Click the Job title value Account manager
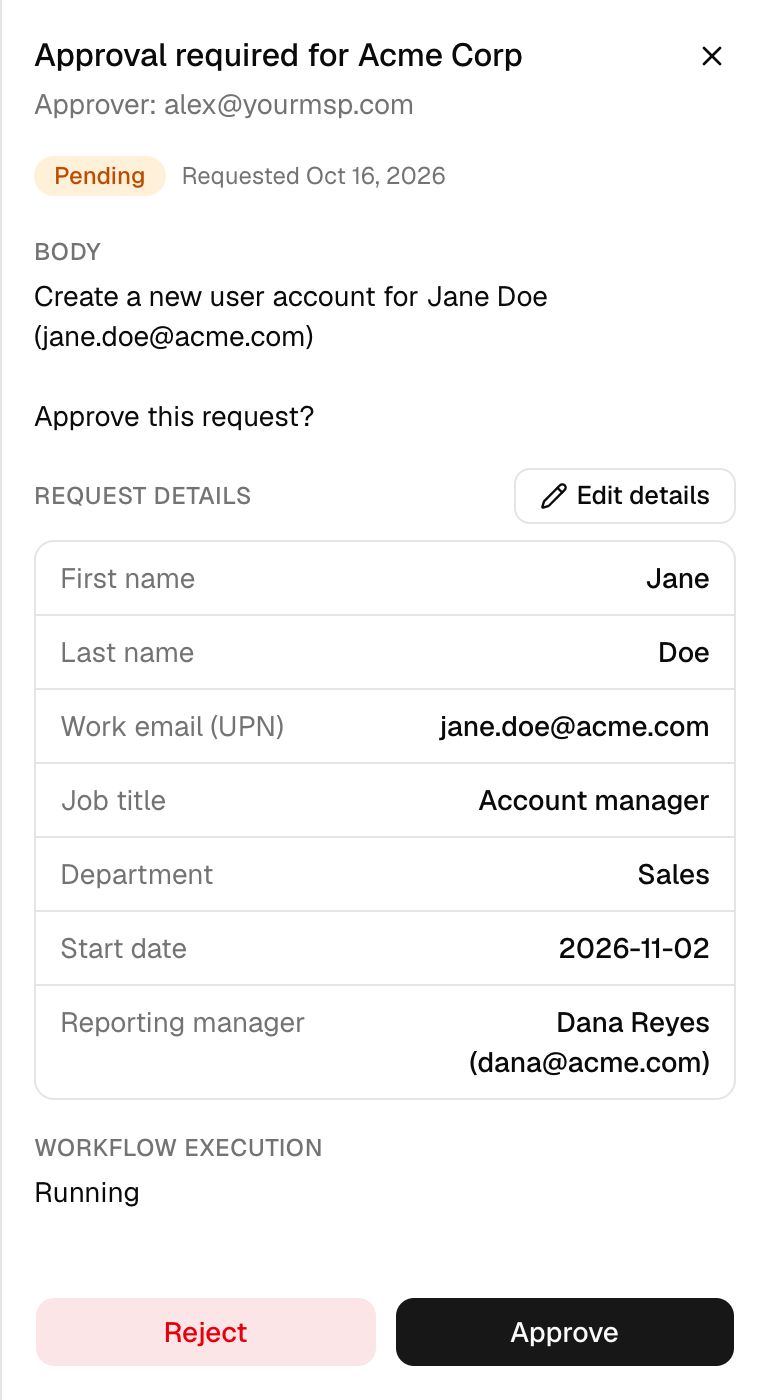 coord(594,801)
